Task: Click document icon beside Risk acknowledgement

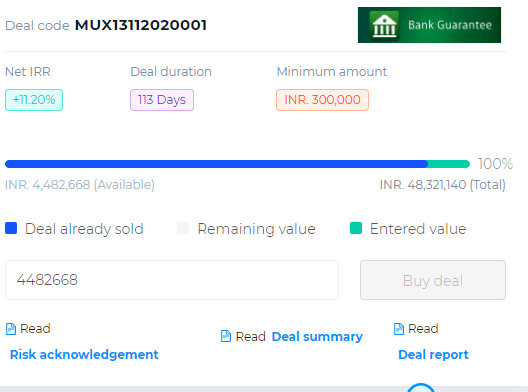Action: [x=11, y=329]
